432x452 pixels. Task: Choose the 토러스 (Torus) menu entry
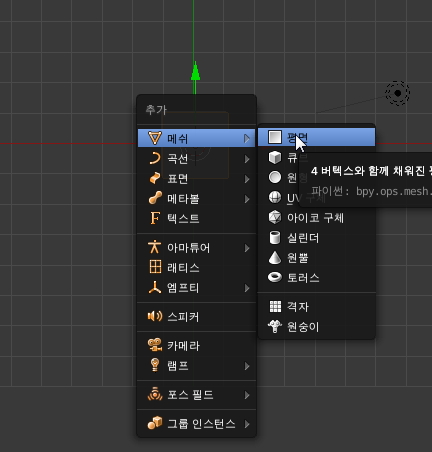(317, 278)
